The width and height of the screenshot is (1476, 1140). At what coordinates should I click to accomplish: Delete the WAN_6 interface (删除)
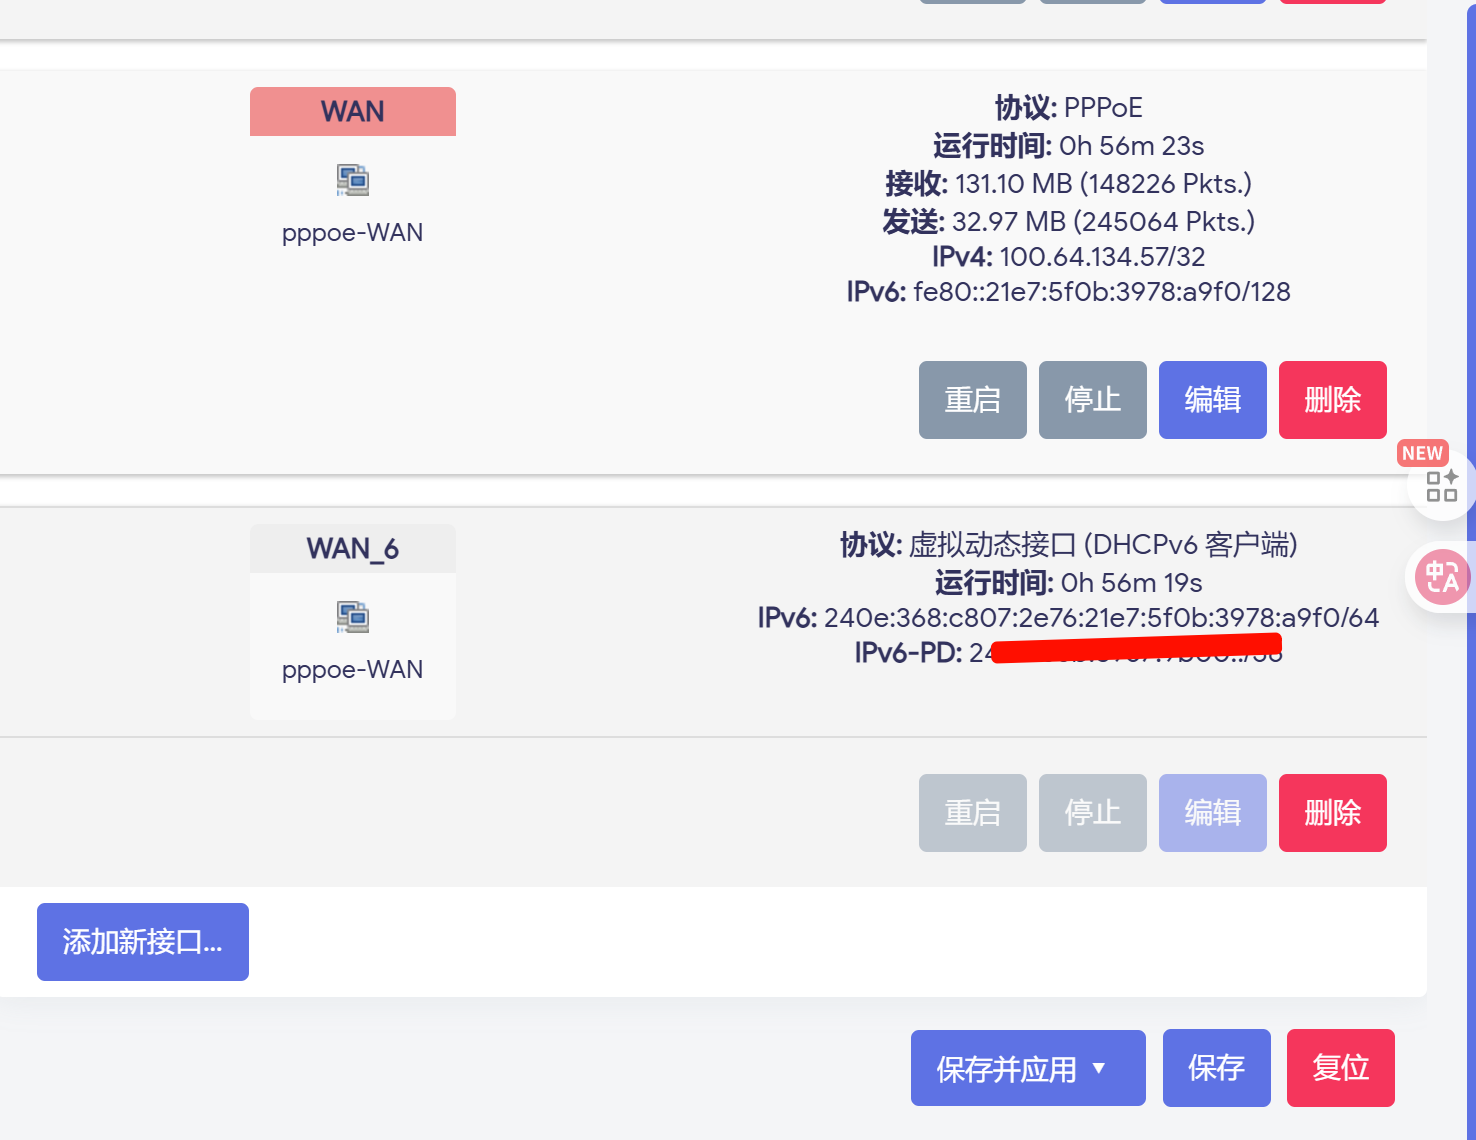click(1332, 813)
